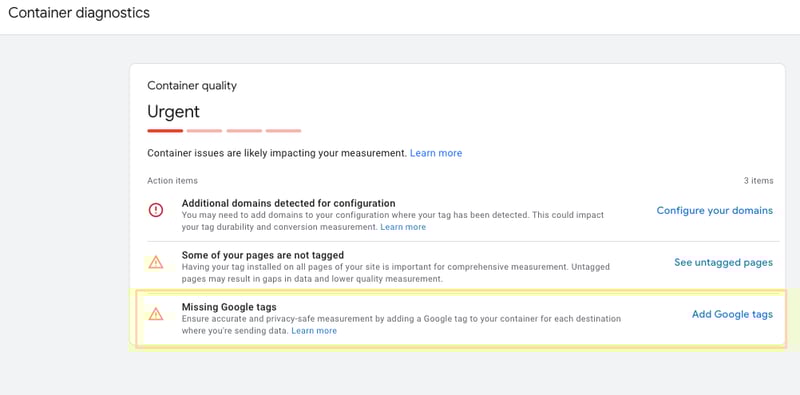The image size is (800, 395).
Task: Click the 3 items count
Action: (x=759, y=181)
